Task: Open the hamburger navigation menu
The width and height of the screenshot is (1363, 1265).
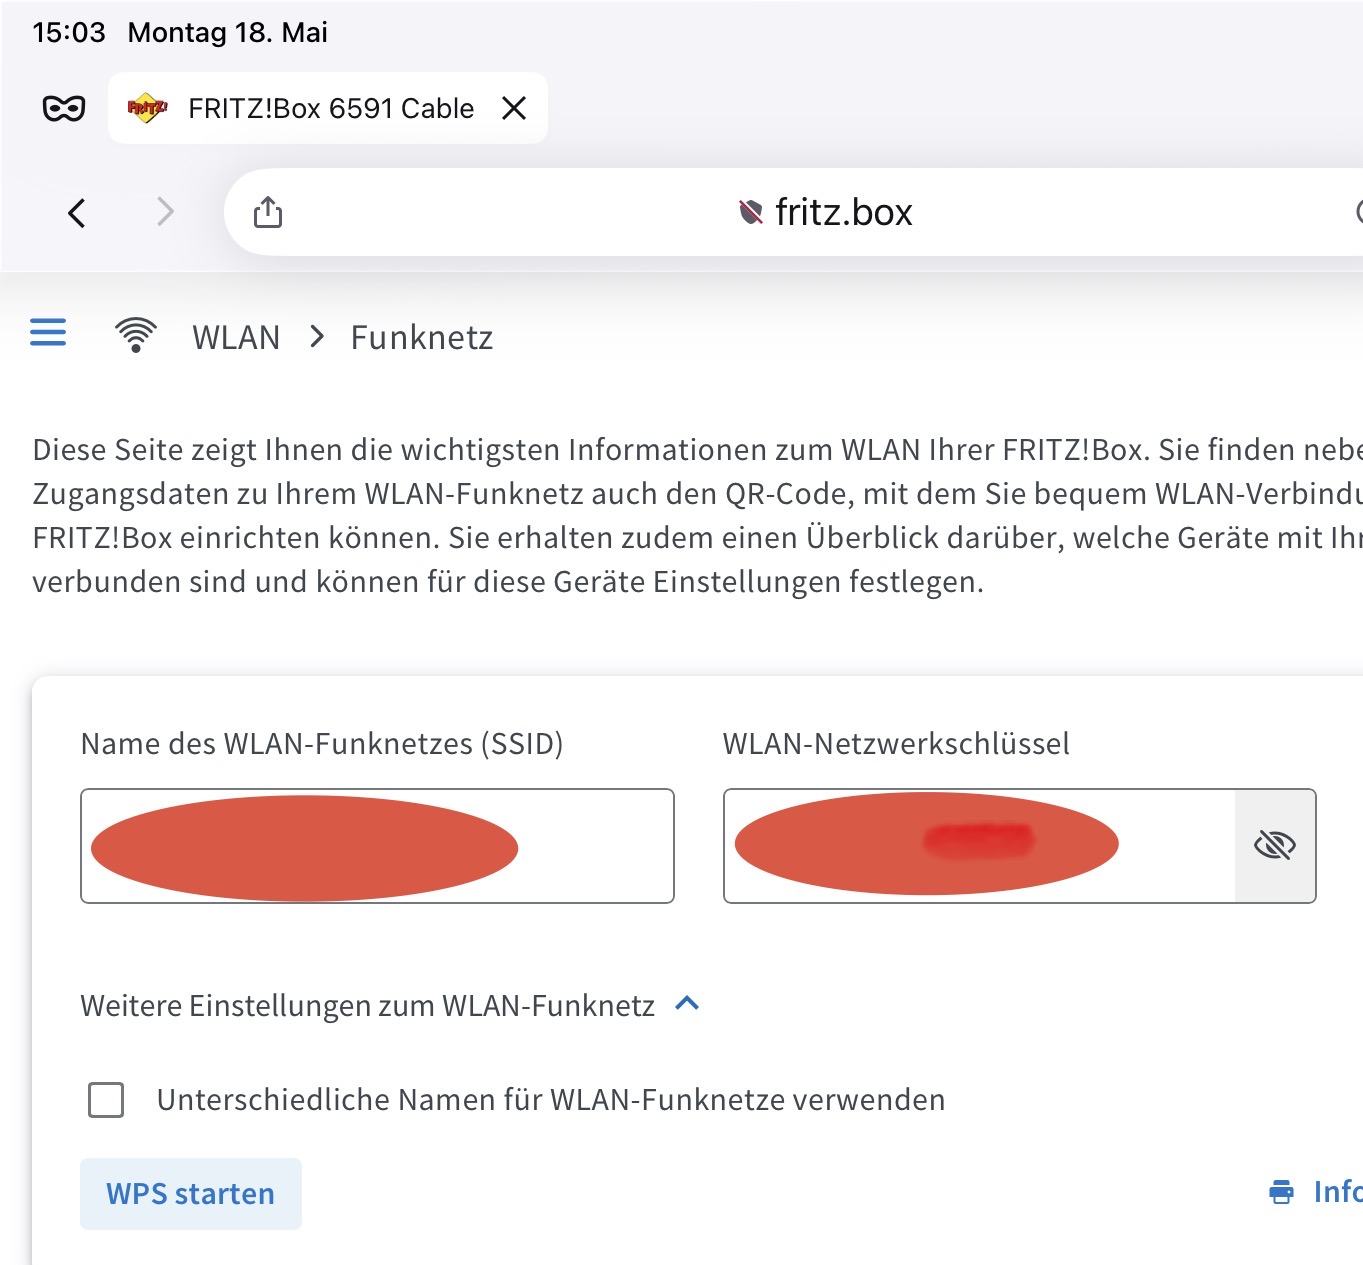Action: pyautogui.click(x=48, y=333)
